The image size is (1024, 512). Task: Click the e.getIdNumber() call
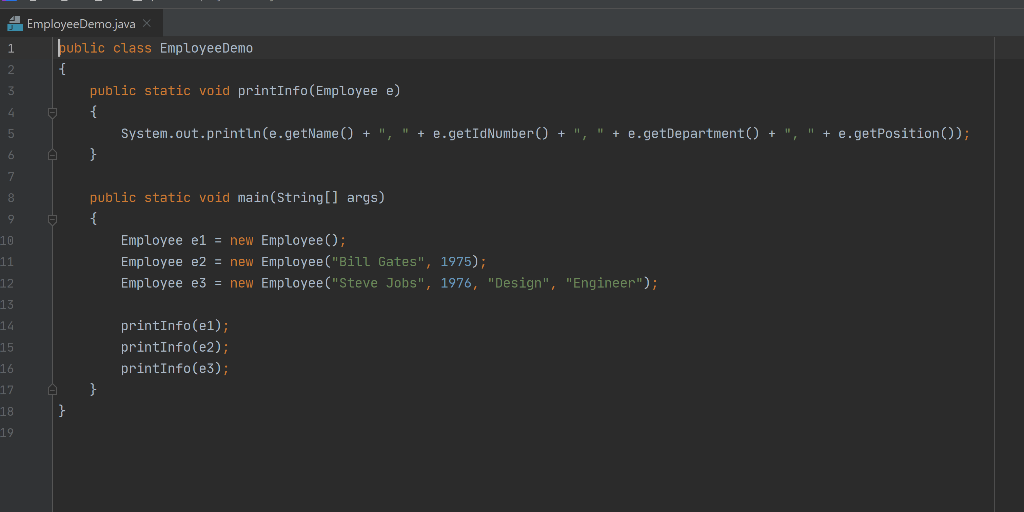point(490,134)
